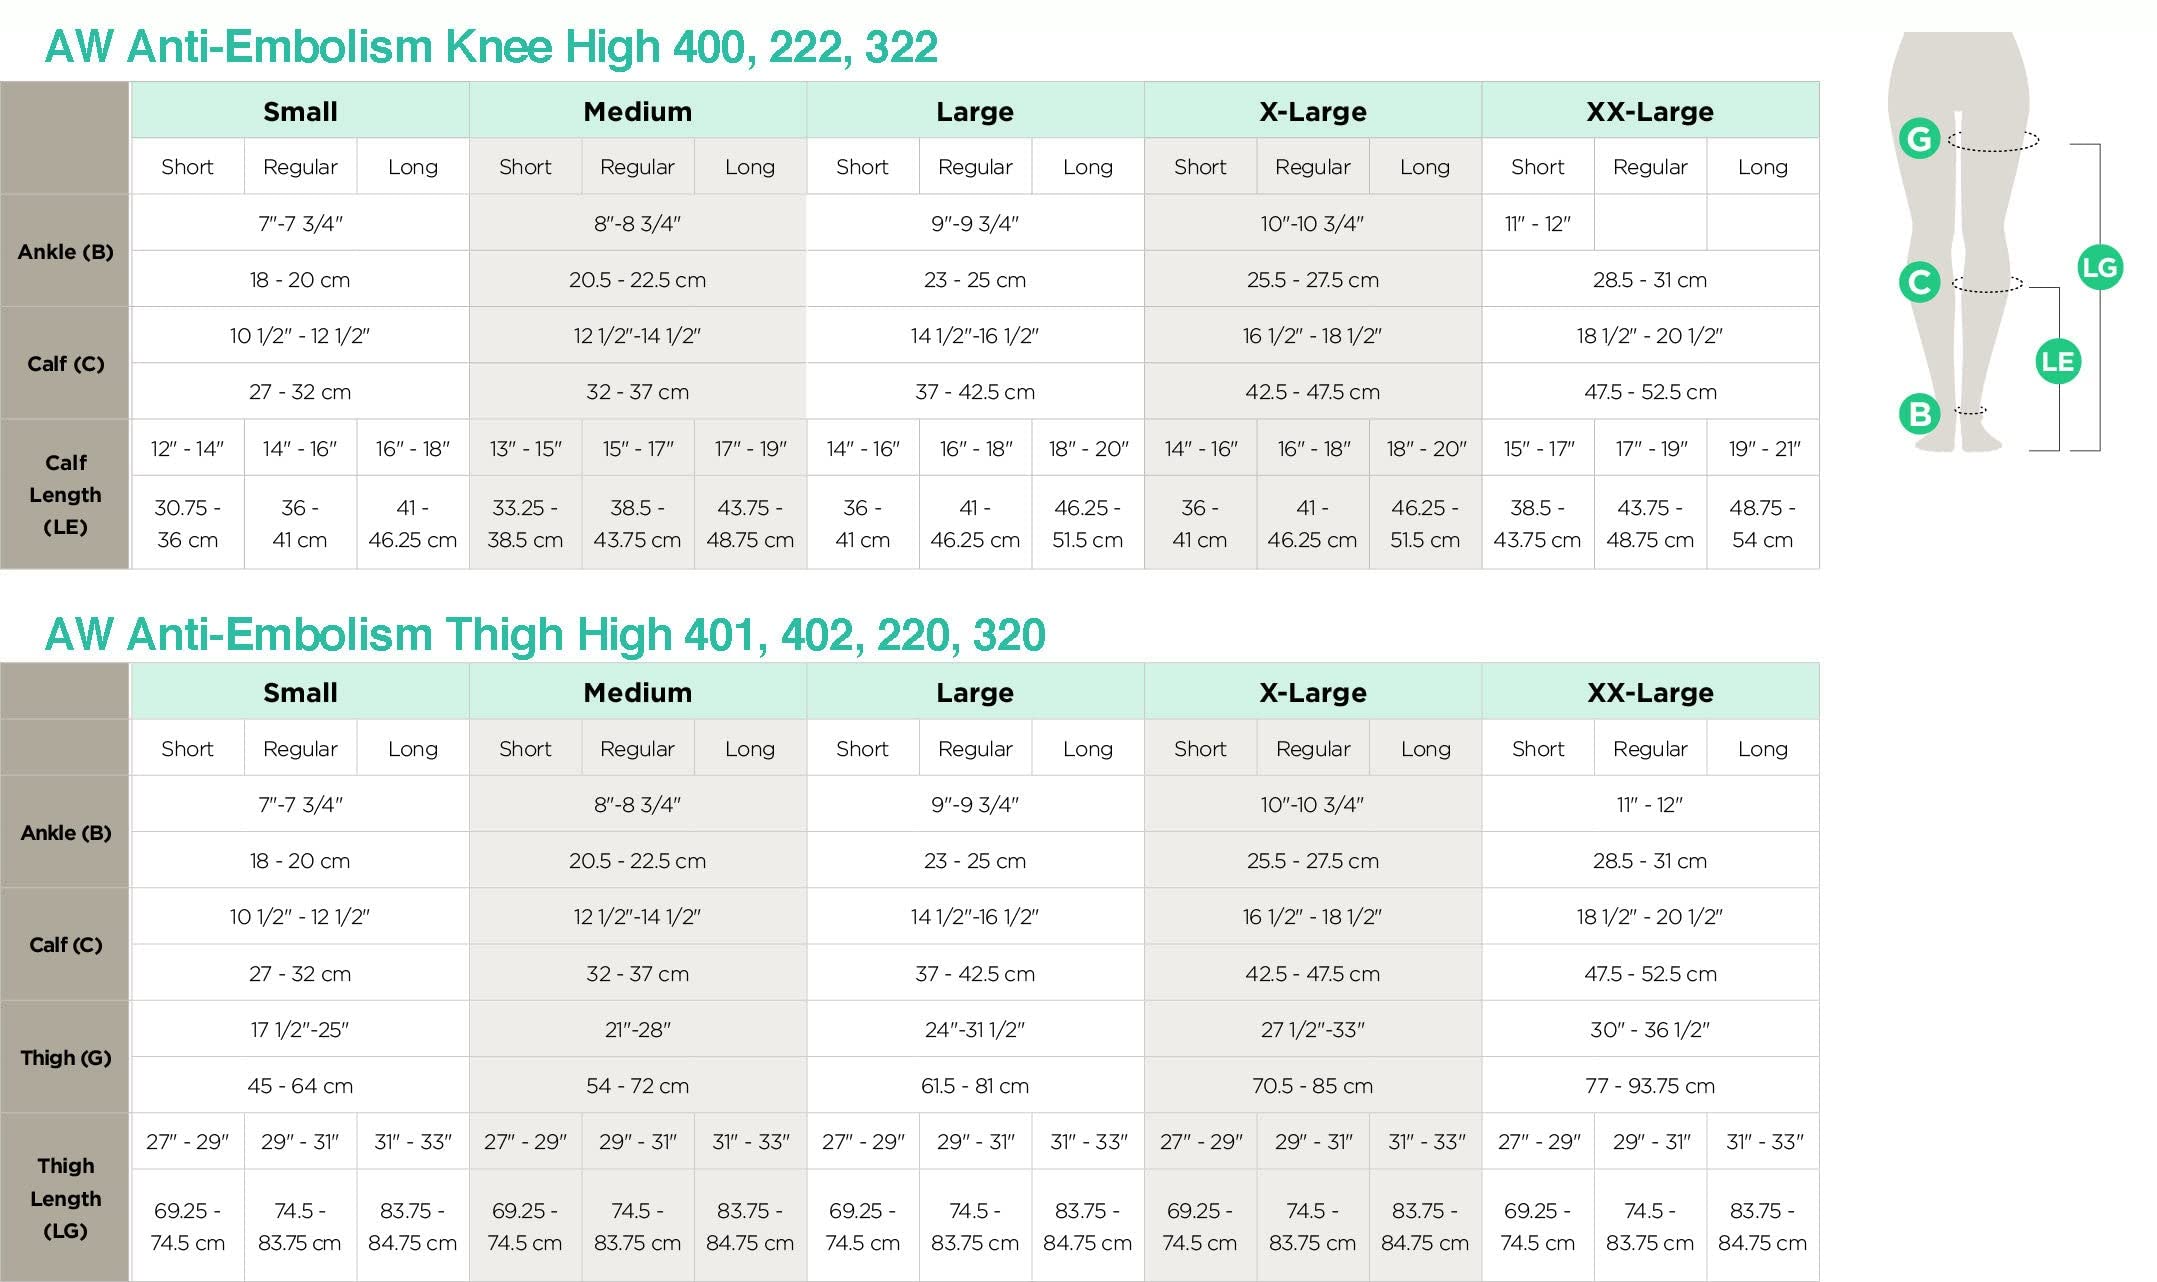Select XX-Large thigh 77 - 93.75 cm cell
This screenshot has width=2157, height=1282.
[1650, 1085]
